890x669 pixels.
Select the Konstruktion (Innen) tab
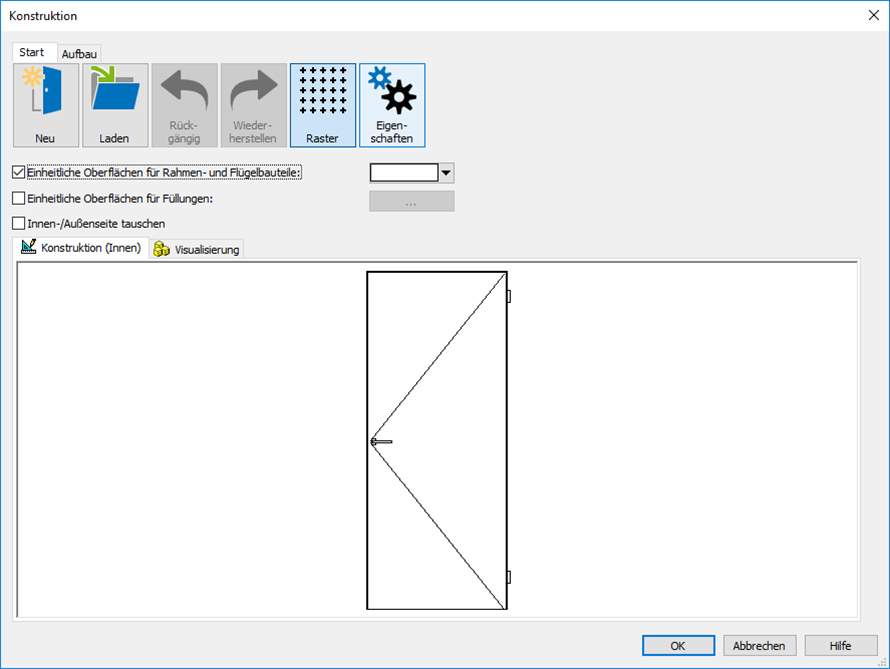coord(81,247)
